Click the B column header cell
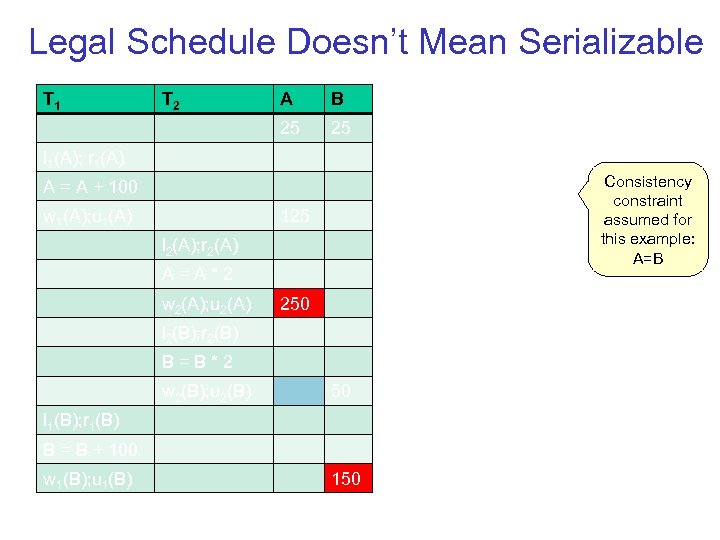 tap(348, 99)
